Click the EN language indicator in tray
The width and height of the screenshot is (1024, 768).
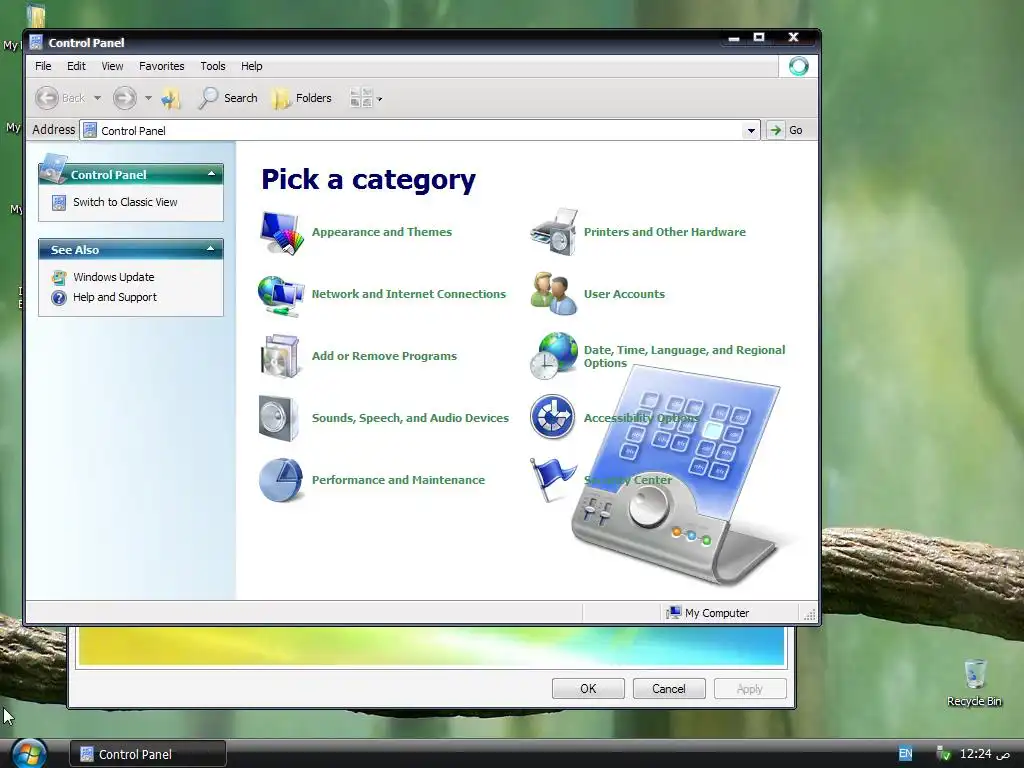pos(905,754)
